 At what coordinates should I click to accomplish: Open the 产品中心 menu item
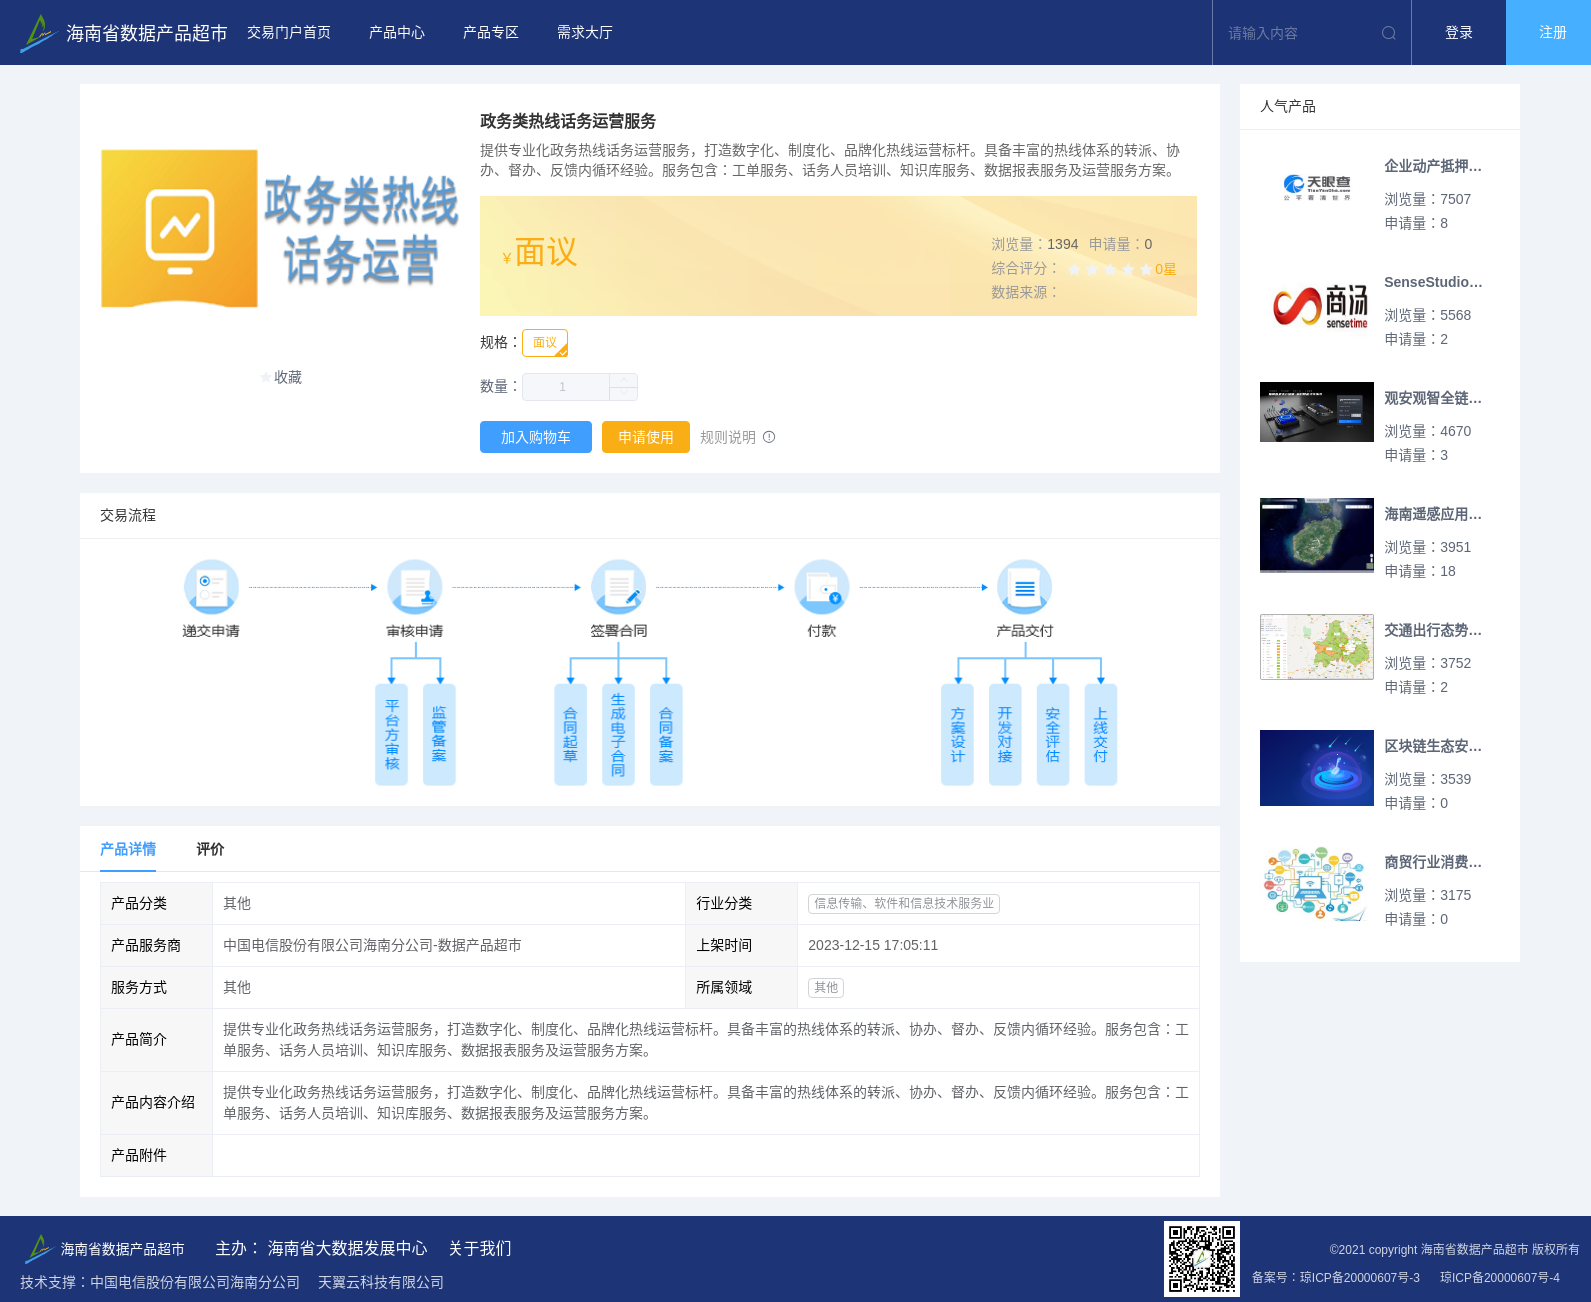pyautogui.click(x=397, y=33)
